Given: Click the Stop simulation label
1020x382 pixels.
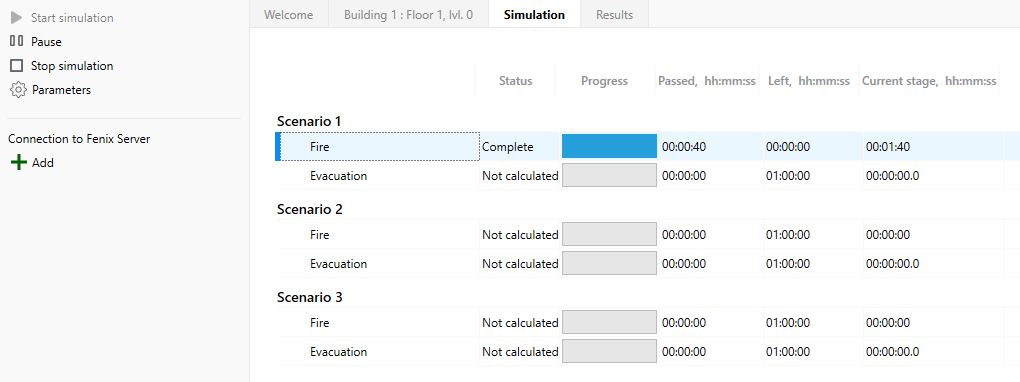Looking at the screenshot, I should coord(72,66).
